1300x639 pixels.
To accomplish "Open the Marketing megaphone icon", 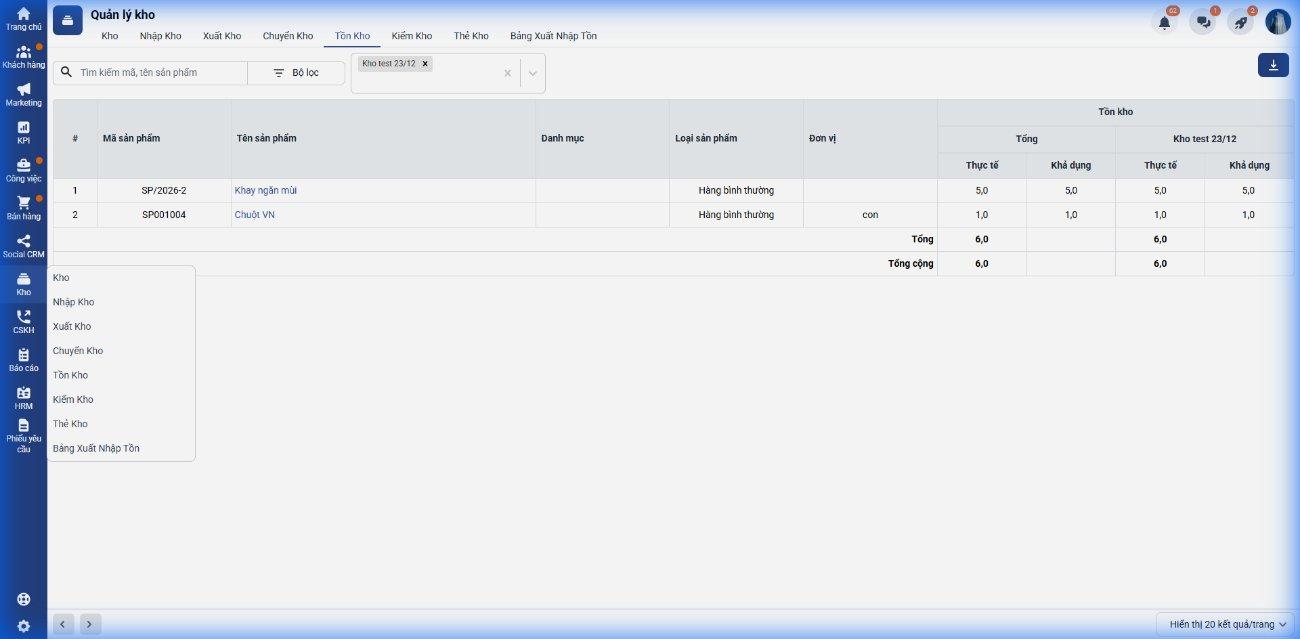I will pos(23,89).
